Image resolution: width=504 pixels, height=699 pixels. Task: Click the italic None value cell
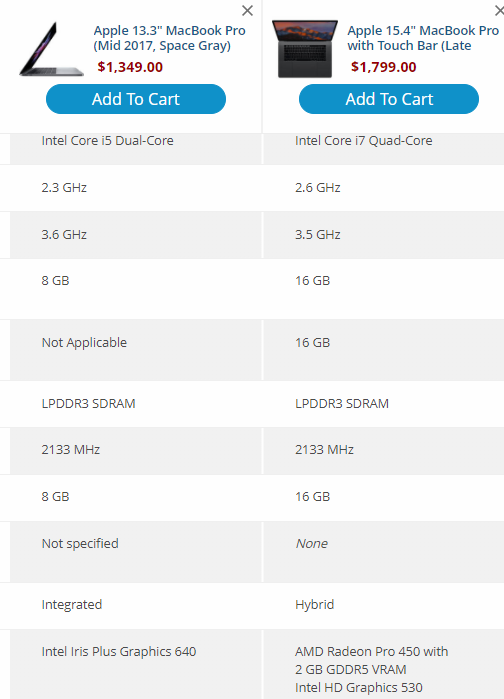tap(384, 552)
